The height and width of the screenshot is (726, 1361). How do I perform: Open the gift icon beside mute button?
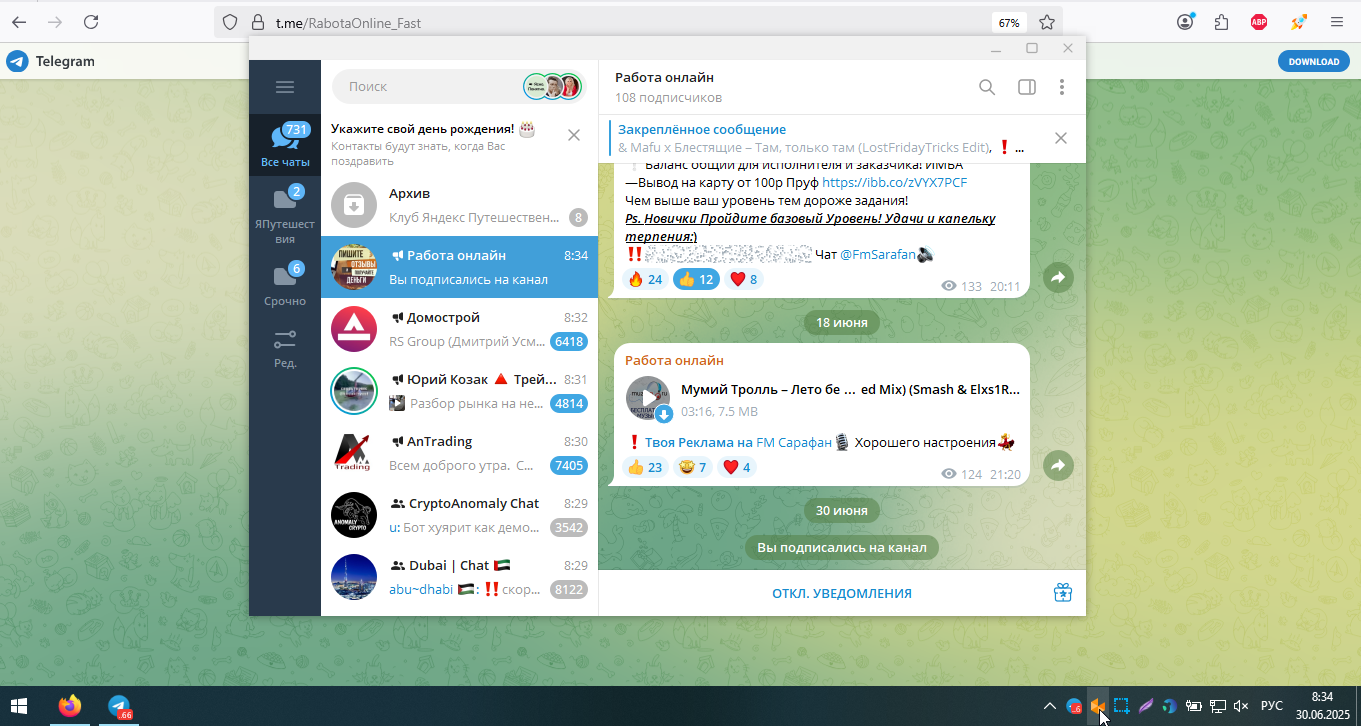pos(1063,593)
